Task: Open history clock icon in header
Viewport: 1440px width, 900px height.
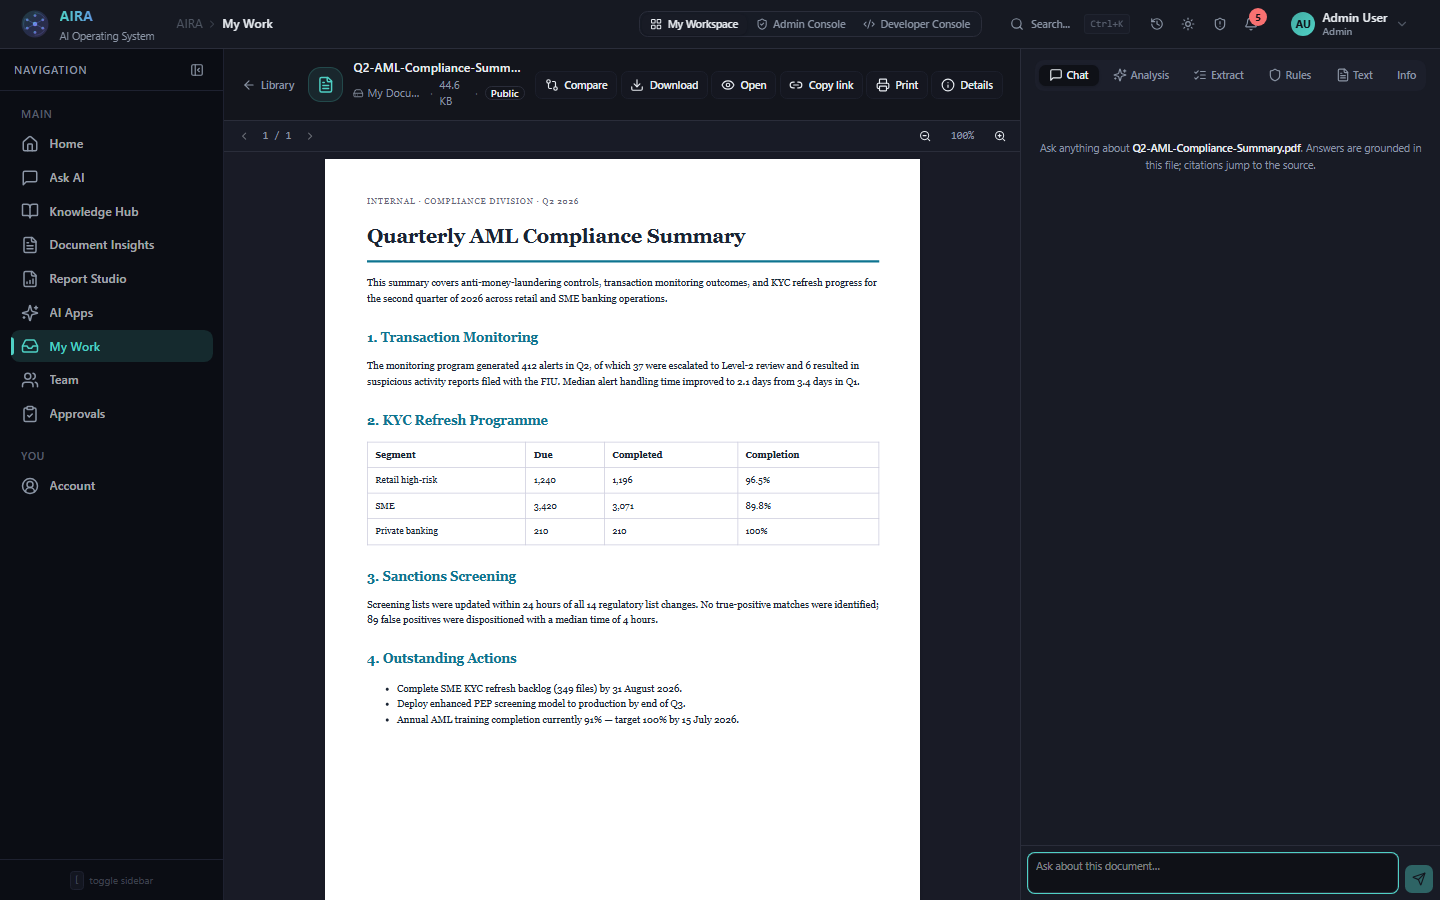Action: pyautogui.click(x=1157, y=24)
